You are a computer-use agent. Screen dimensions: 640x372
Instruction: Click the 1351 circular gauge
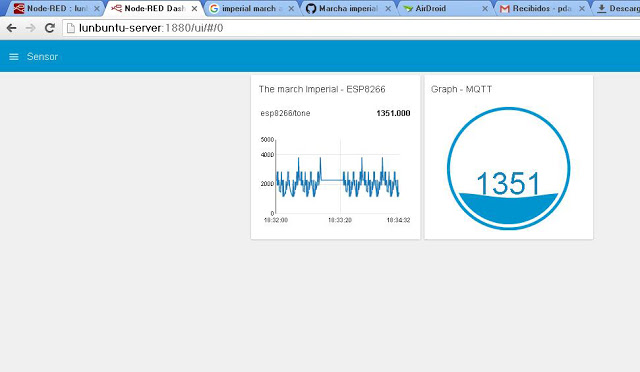[x=508, y=168]
